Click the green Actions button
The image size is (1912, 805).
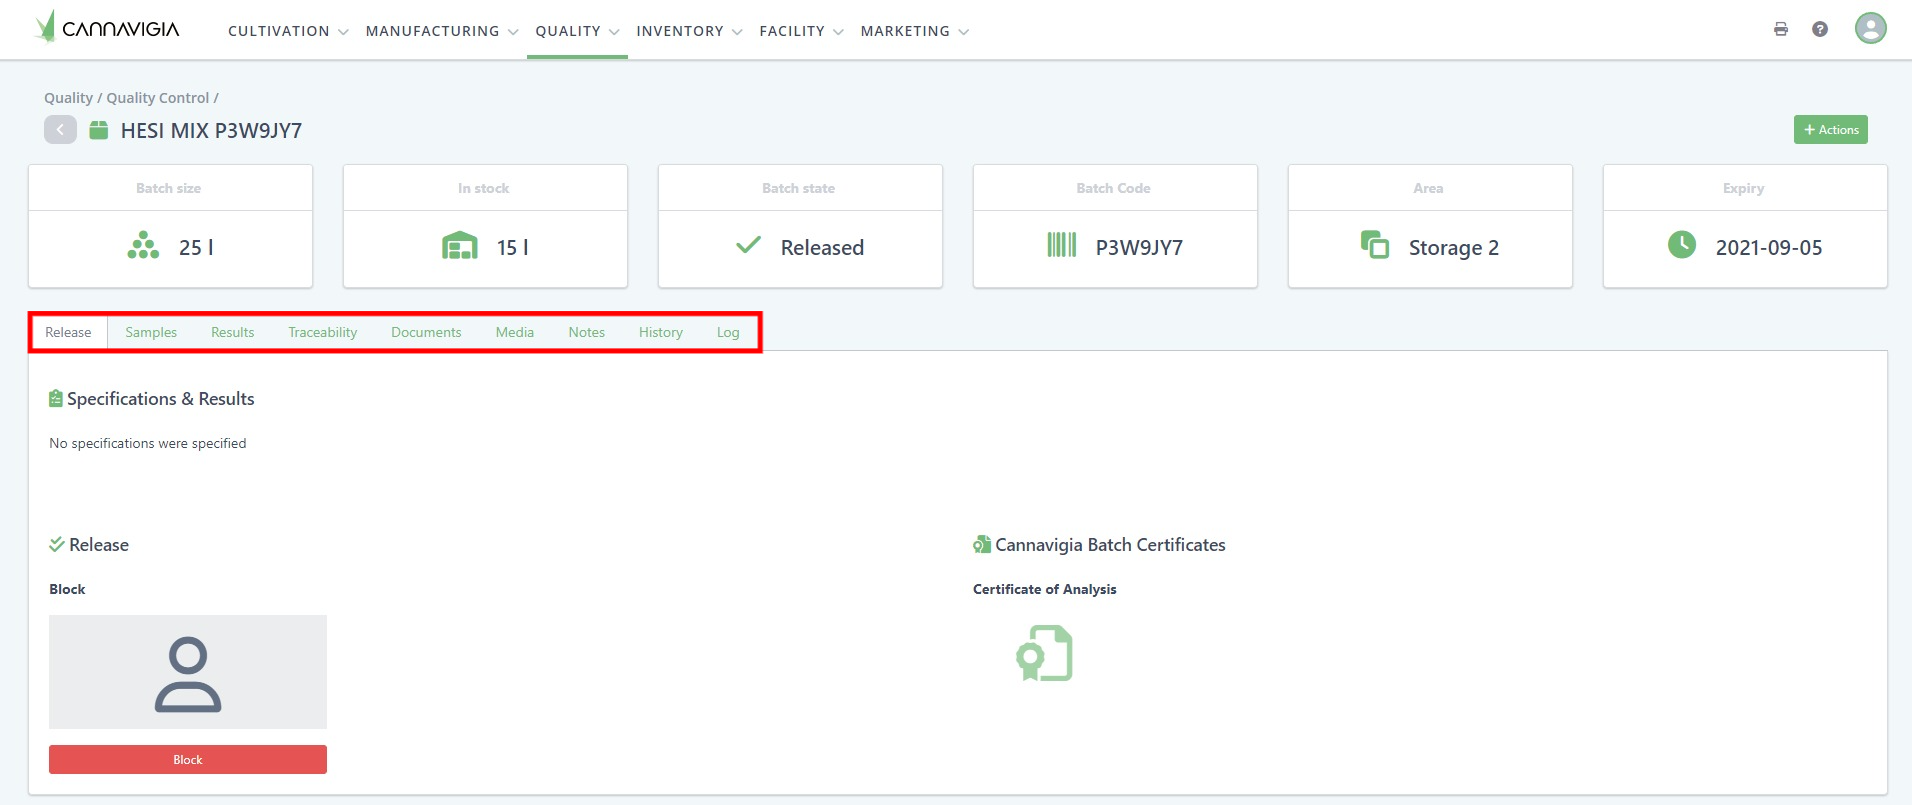pos(1831,130)
